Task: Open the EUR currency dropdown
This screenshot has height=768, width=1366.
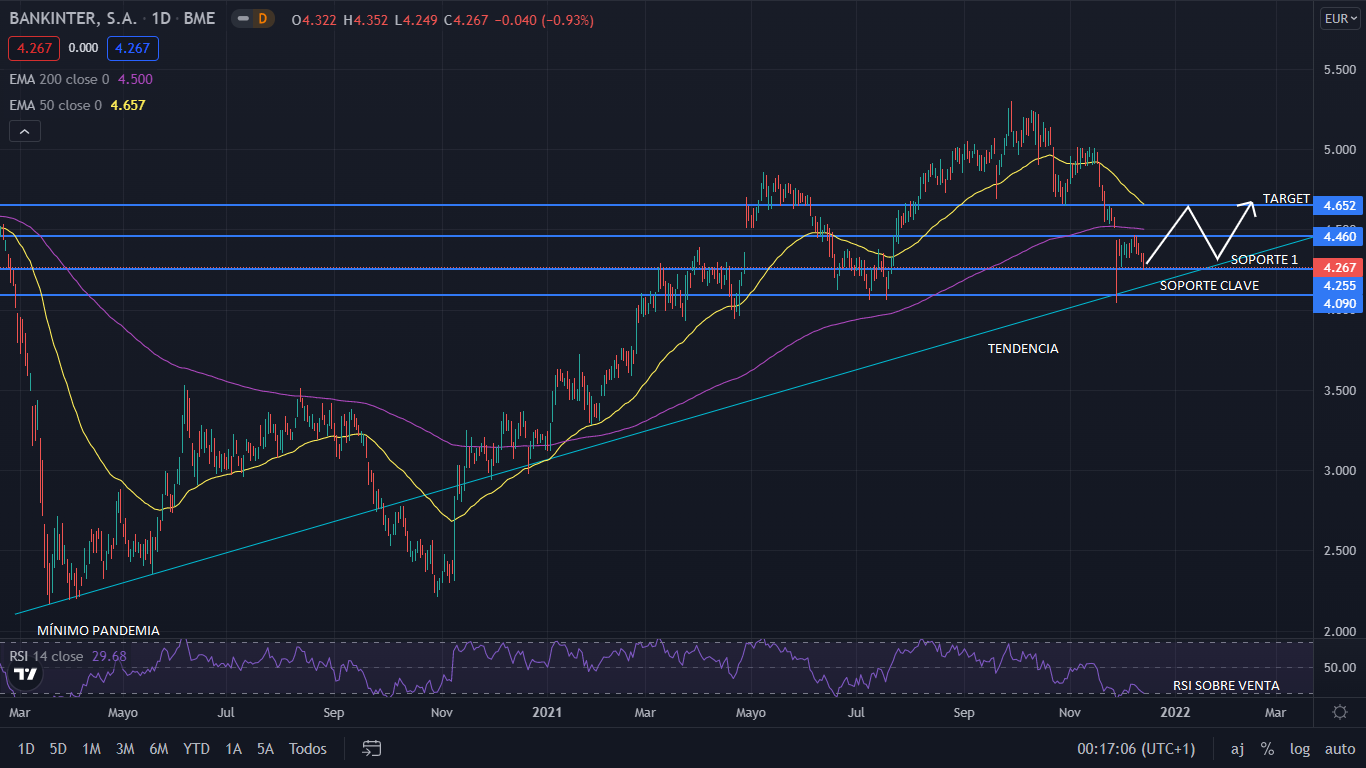Action: coord(1340,19)
